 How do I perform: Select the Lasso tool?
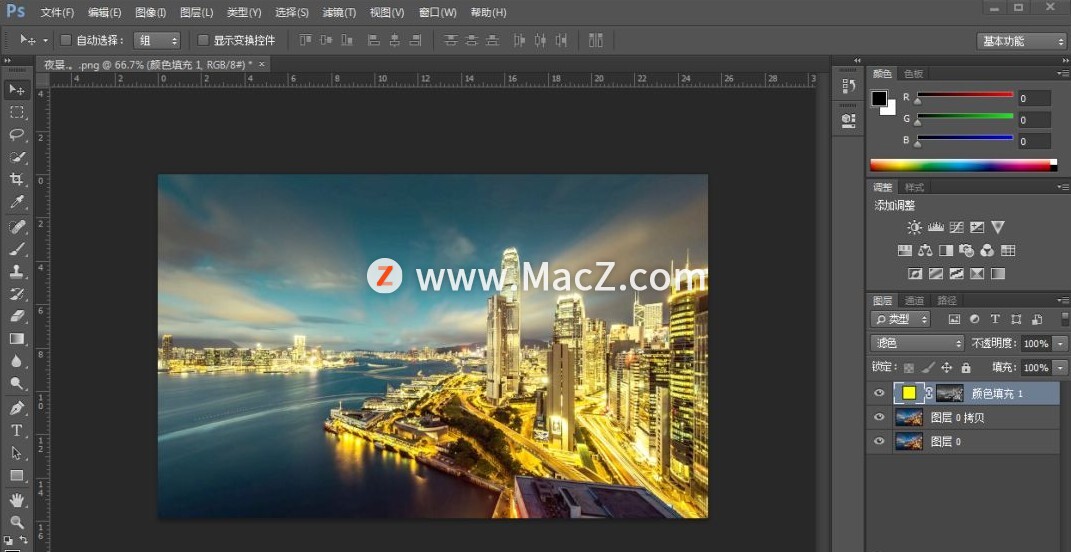coord(17,135)
